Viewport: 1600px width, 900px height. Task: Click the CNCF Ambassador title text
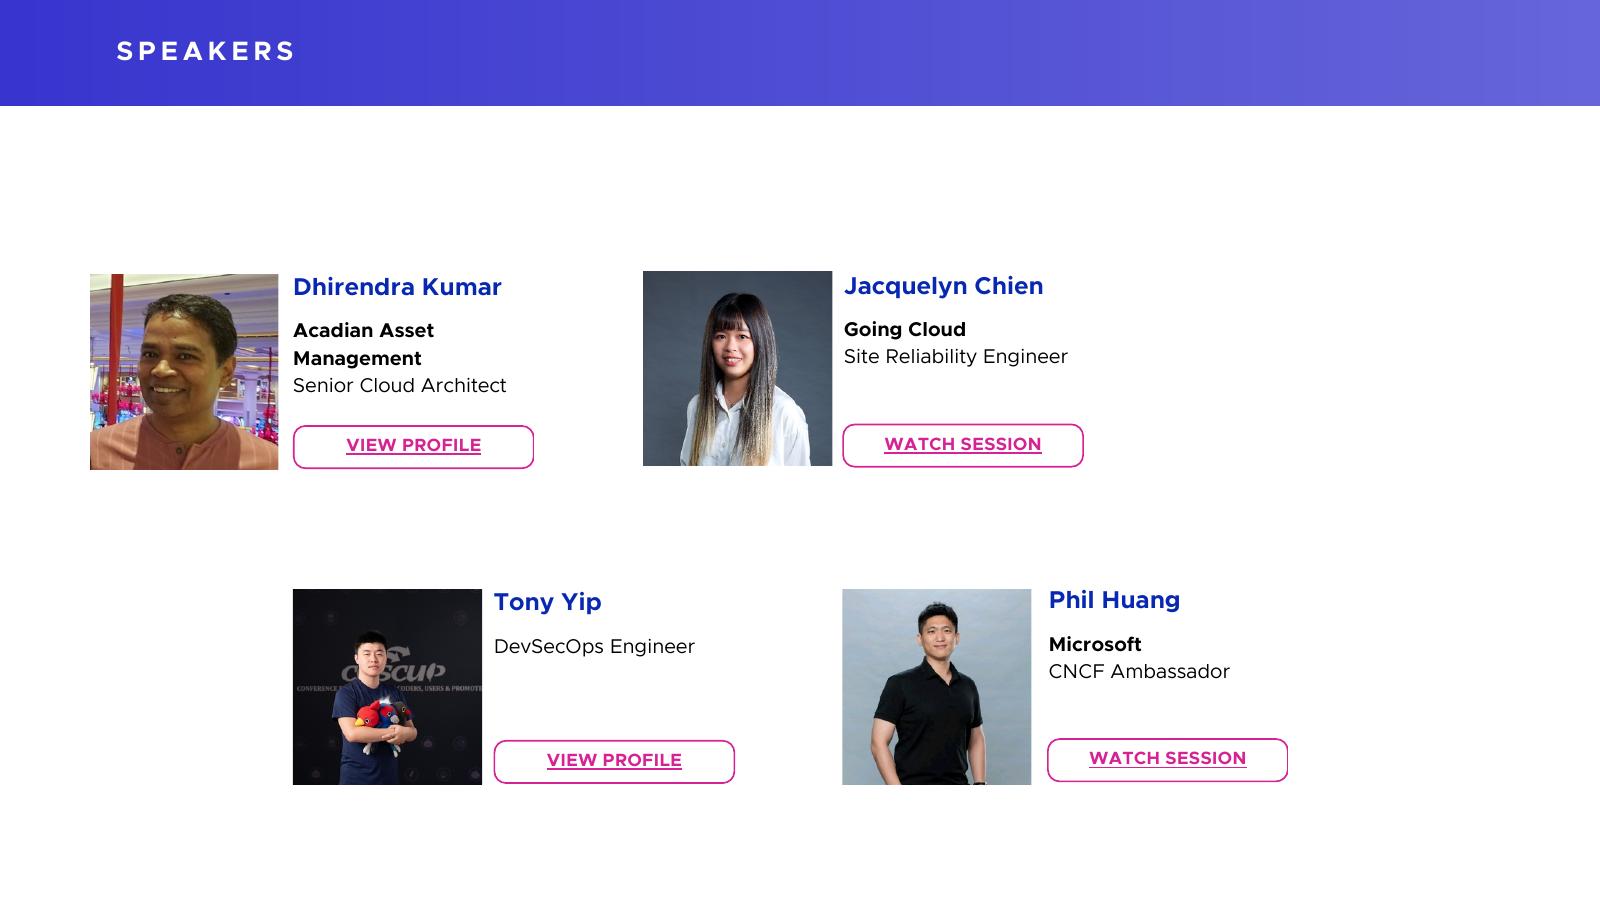[x=1139, y=672]
